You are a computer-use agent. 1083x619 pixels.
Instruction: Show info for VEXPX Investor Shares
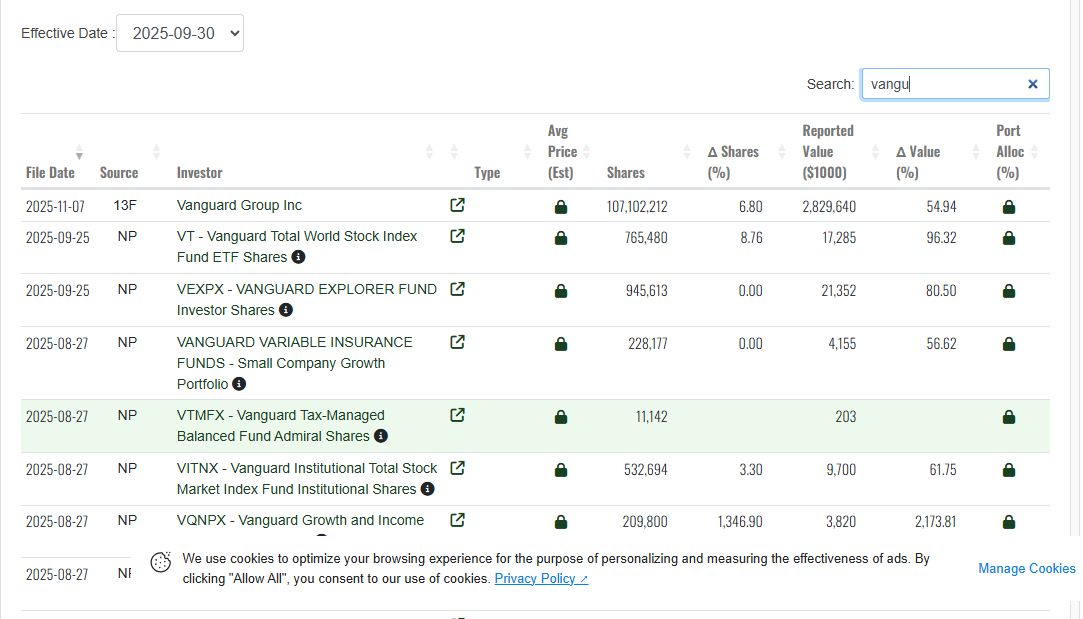286,310
